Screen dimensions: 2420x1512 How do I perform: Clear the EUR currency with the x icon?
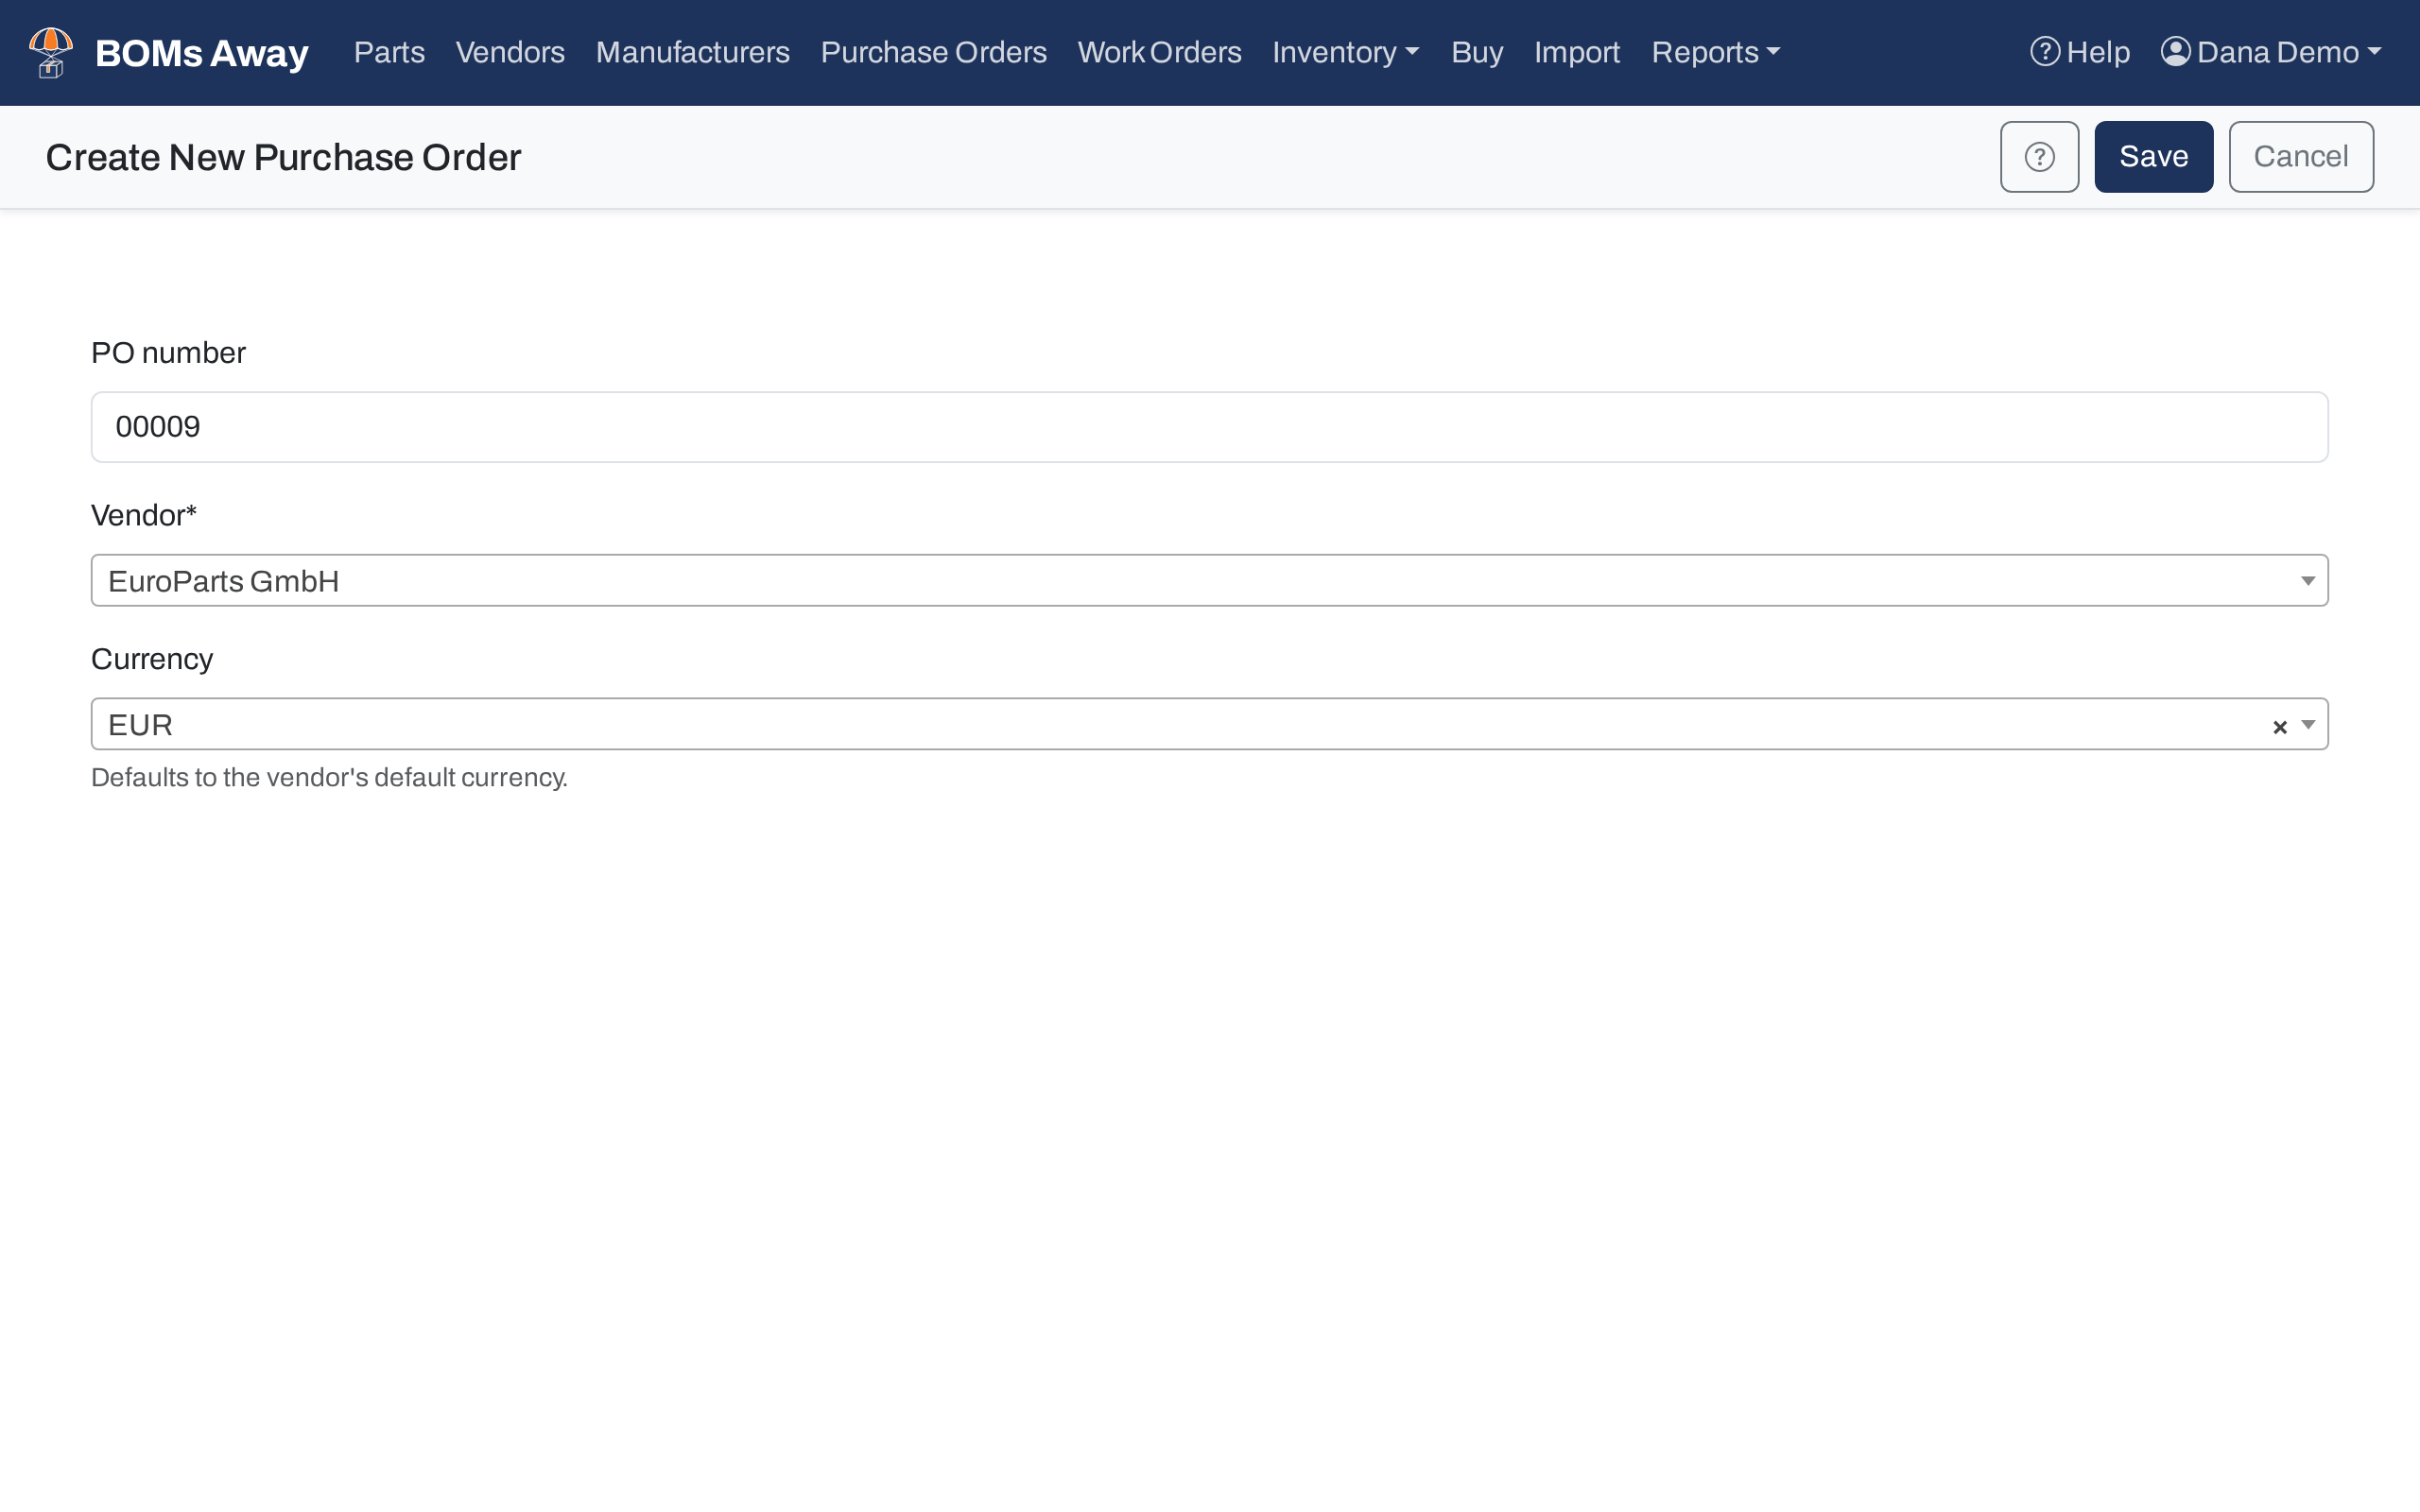click(x=2279, y=727)
